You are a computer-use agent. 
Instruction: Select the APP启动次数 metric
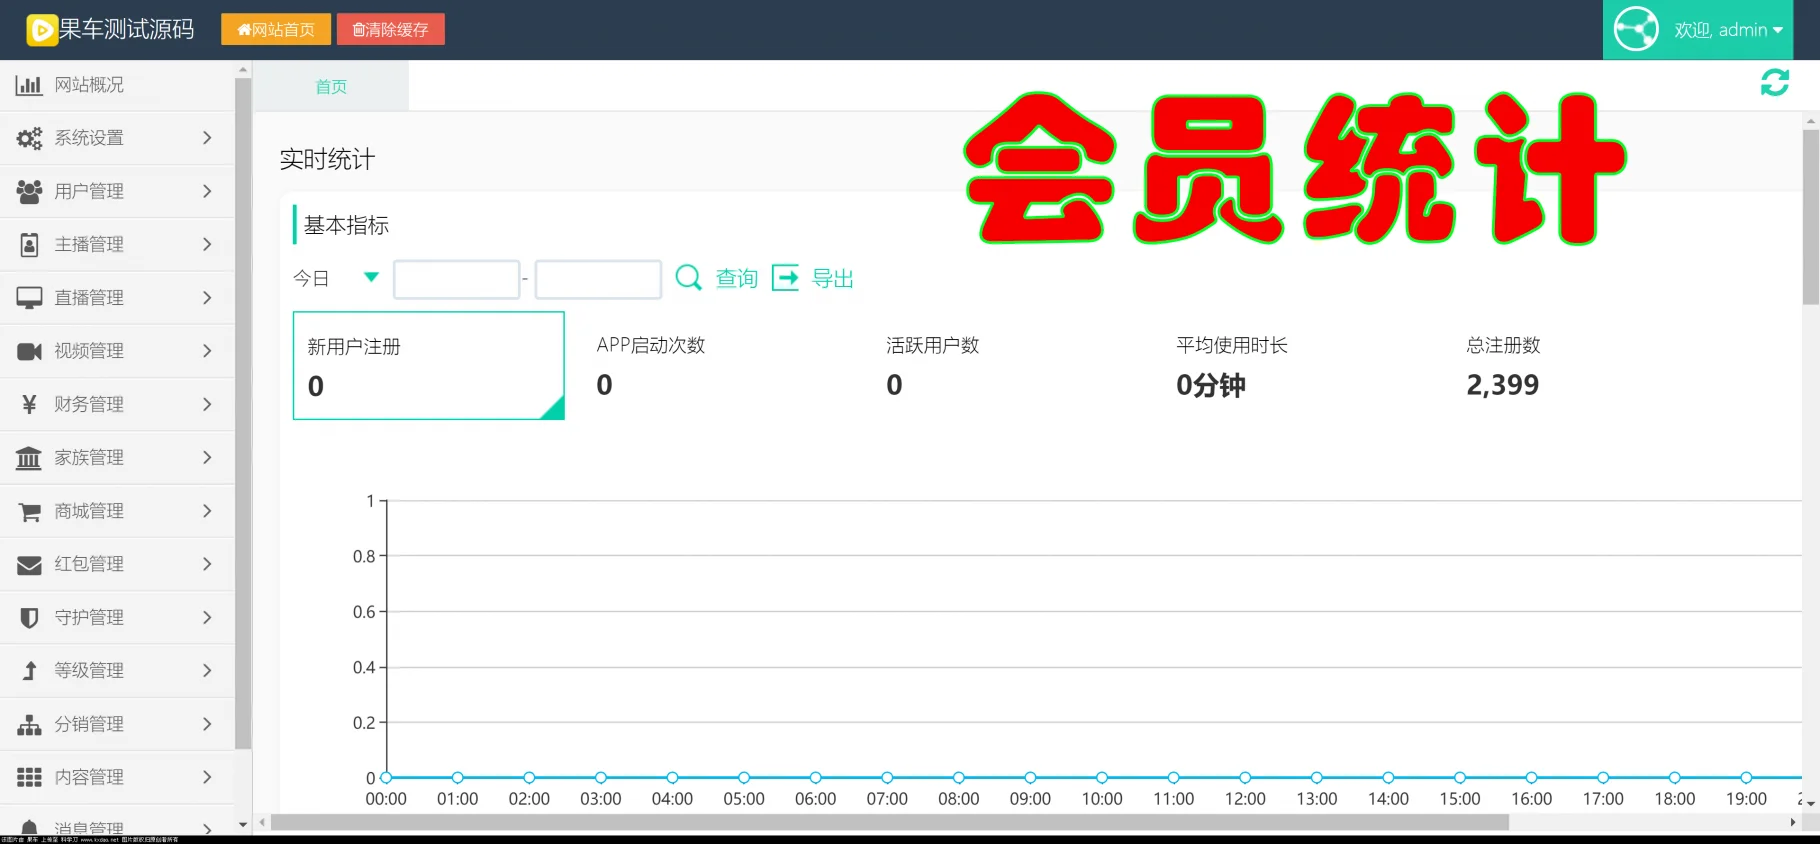[x=651, y=366]
